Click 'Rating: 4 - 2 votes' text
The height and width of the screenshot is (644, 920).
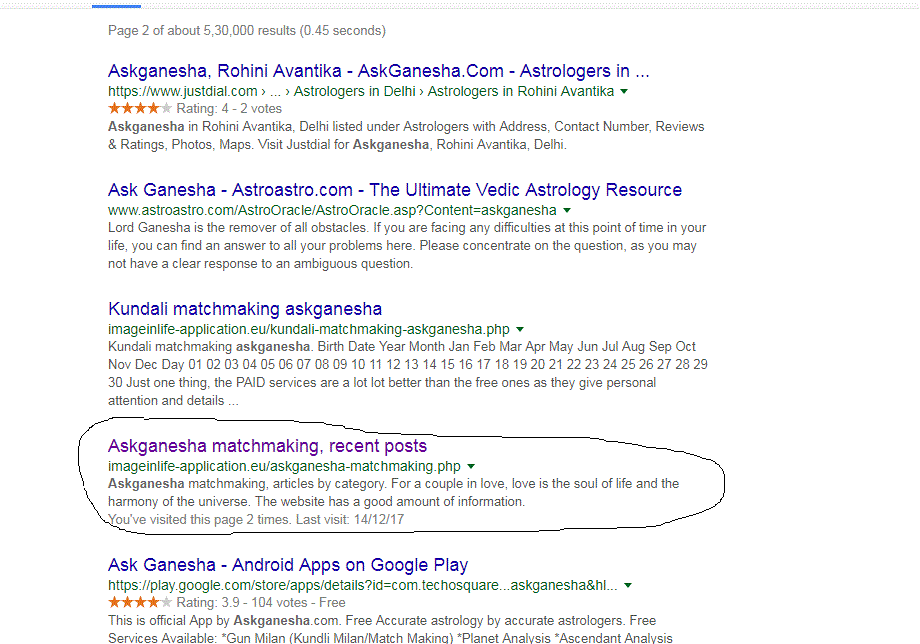pyautogui.click(x=229, y=109)
